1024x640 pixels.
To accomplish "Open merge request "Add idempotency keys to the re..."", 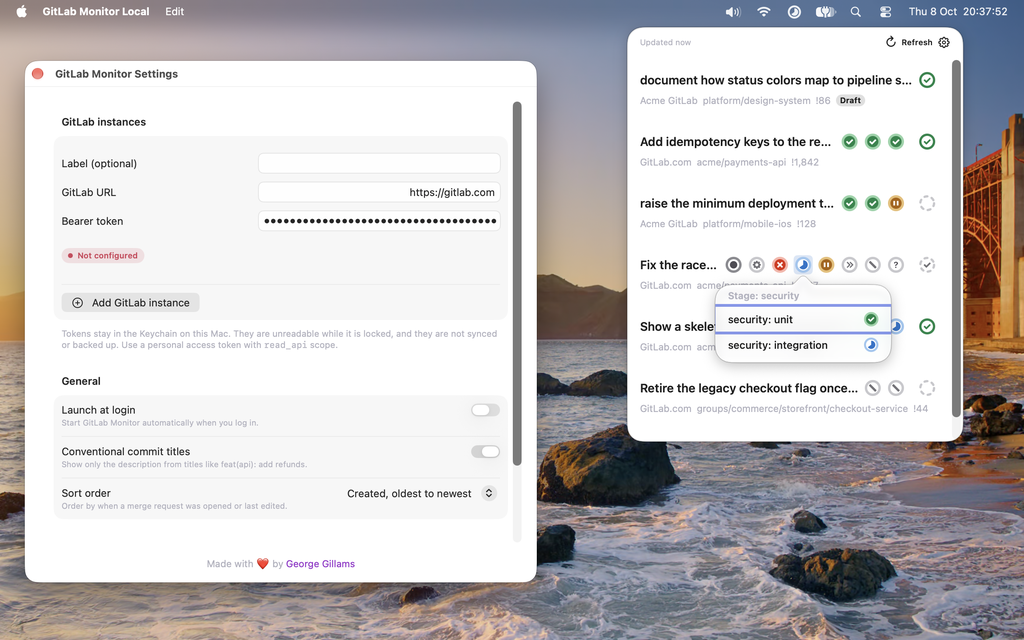I will (x=735, y=142).
